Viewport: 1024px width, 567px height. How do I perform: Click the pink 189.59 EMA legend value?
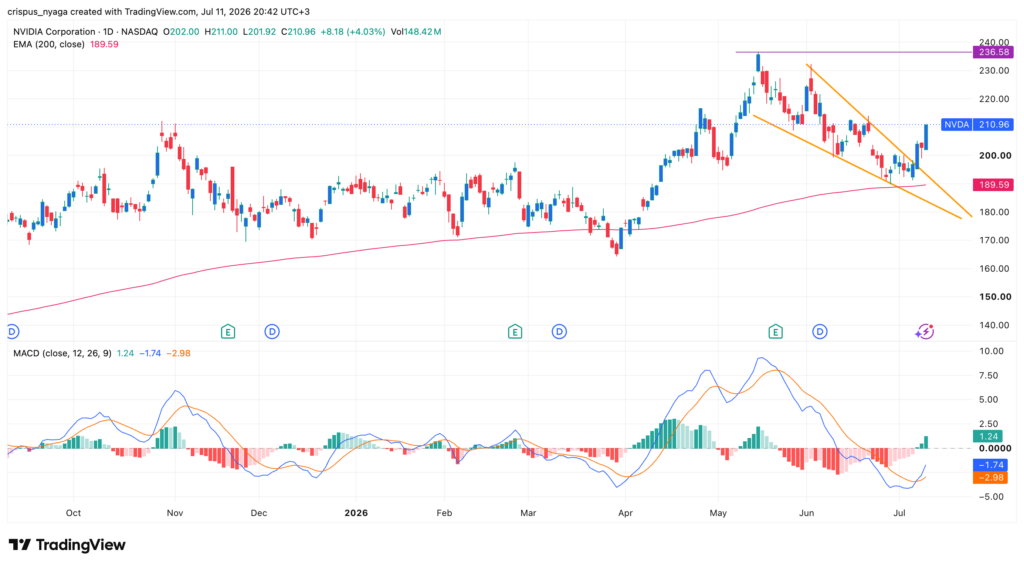[104, 44]
